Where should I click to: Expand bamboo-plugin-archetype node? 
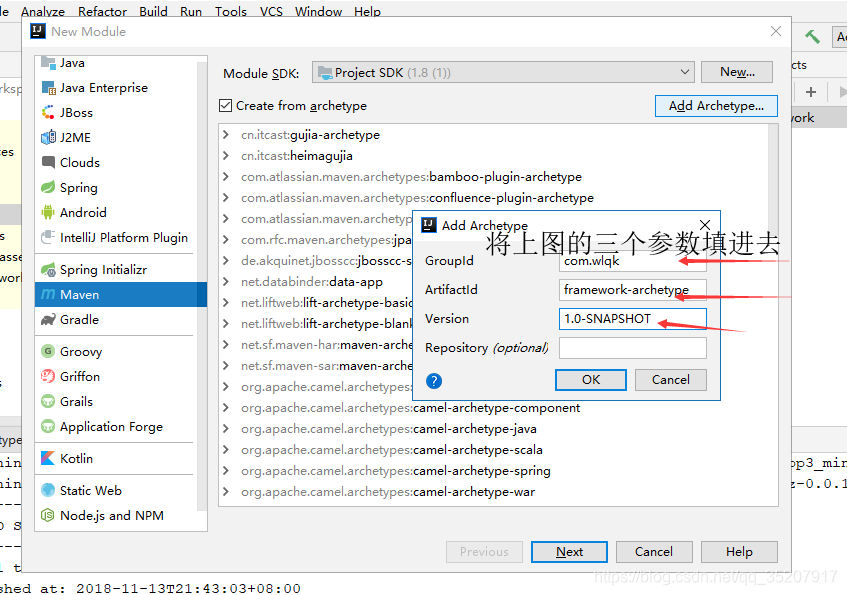pos(226,177)
